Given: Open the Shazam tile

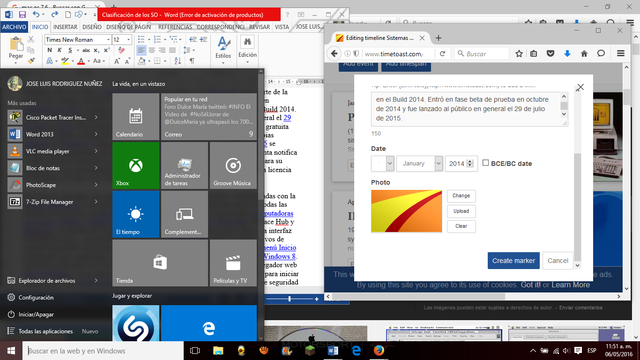Looking at the screenshot, I should coord(136,323).
